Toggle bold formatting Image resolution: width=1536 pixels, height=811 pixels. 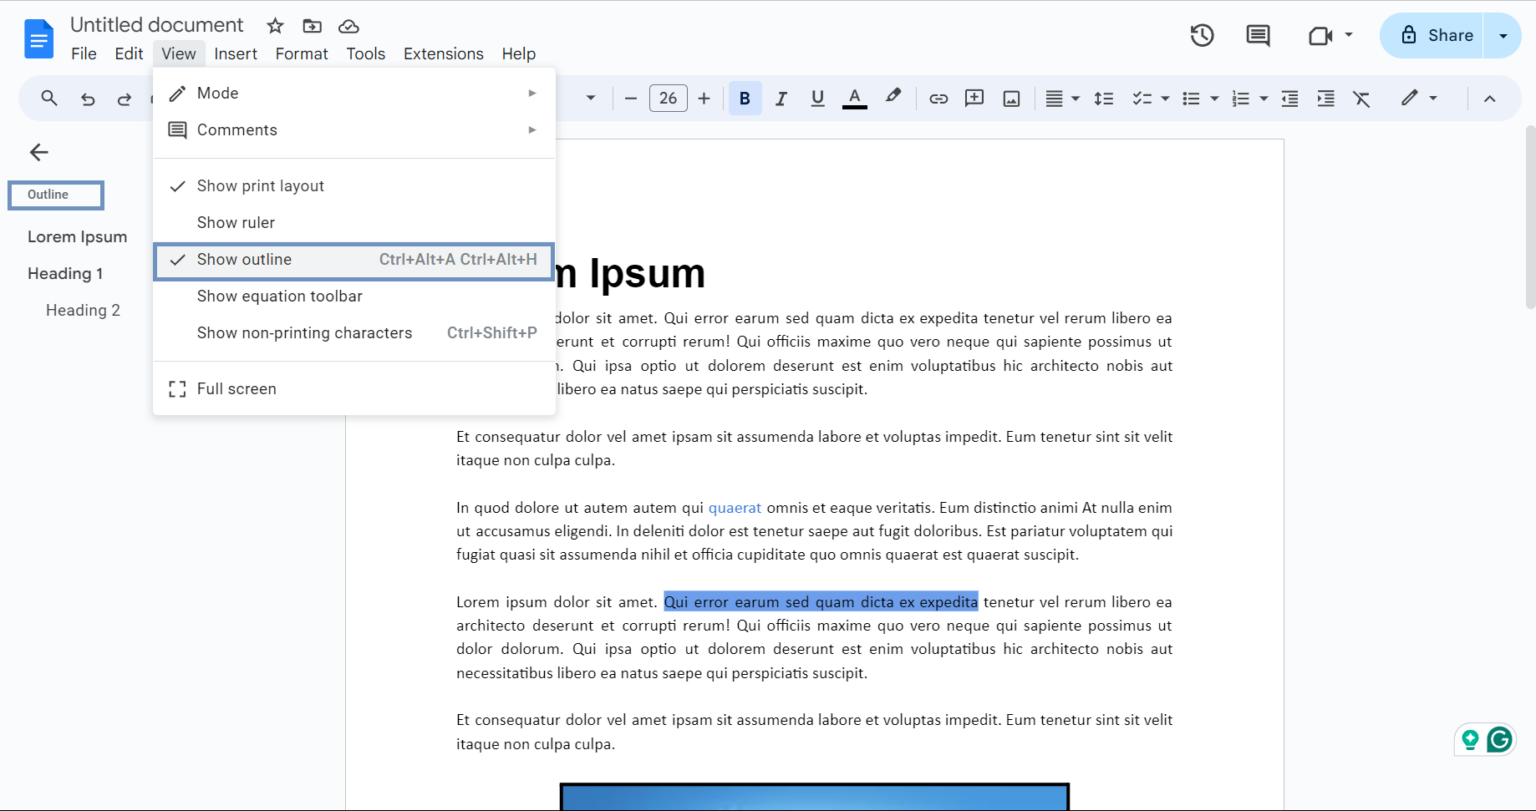tap(744, 97)
